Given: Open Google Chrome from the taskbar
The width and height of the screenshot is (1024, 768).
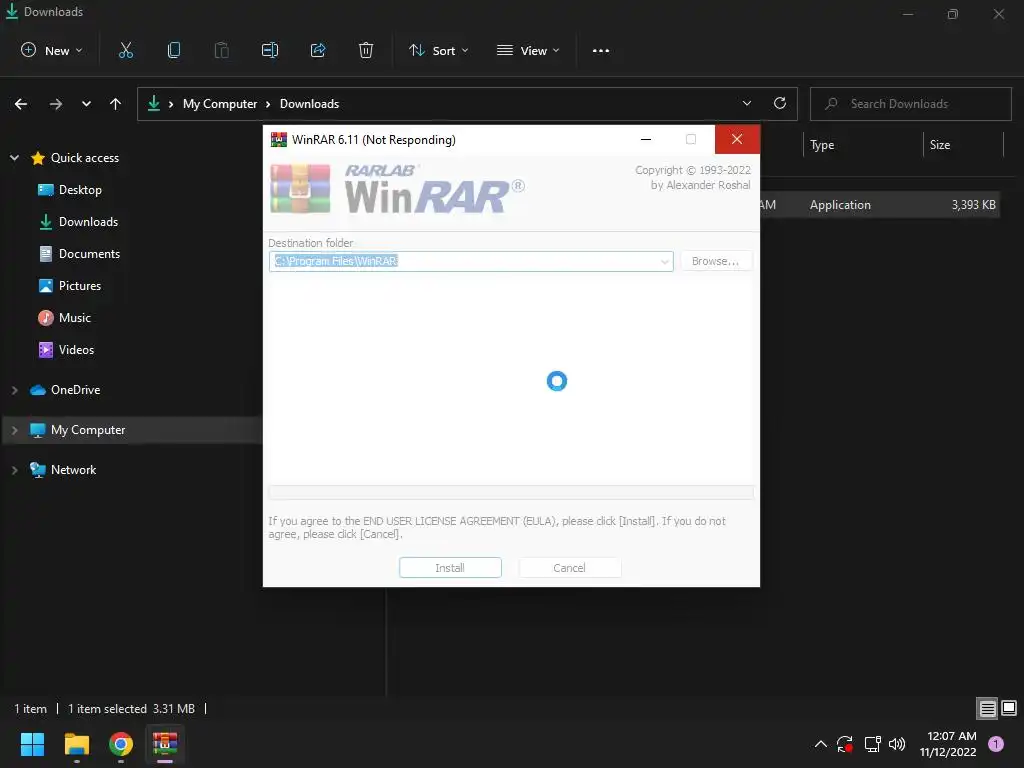Looking at the screenshot, I should [x=121, y=744].
